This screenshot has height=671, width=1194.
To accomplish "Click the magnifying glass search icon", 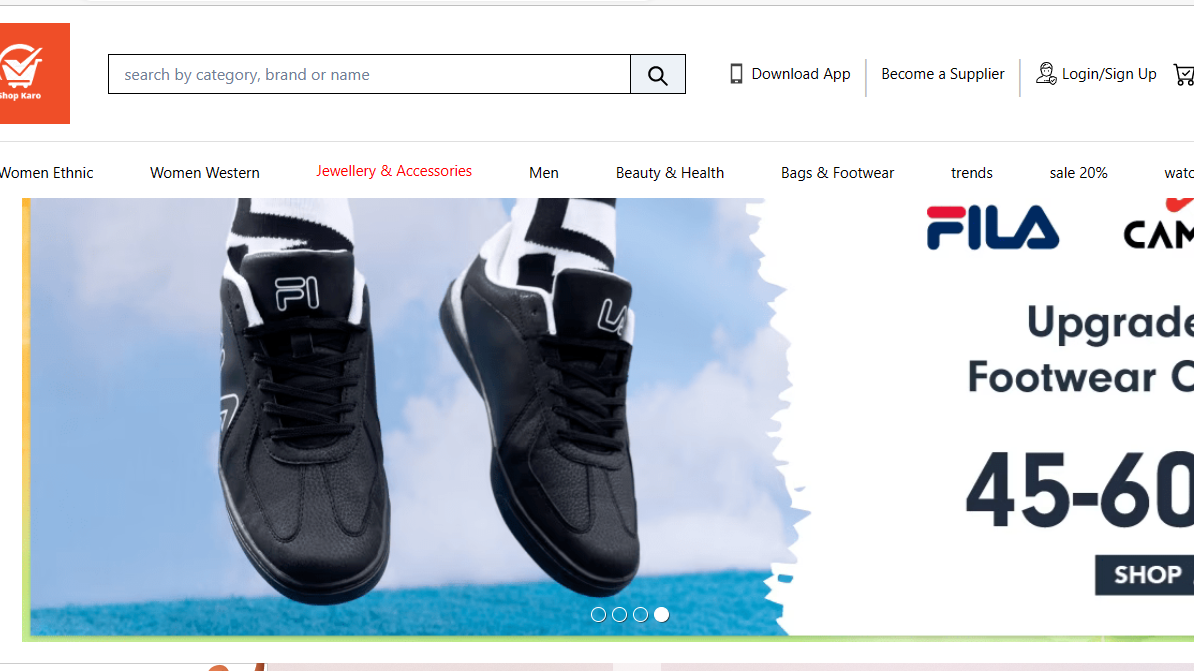I will (x=657, y=75).
